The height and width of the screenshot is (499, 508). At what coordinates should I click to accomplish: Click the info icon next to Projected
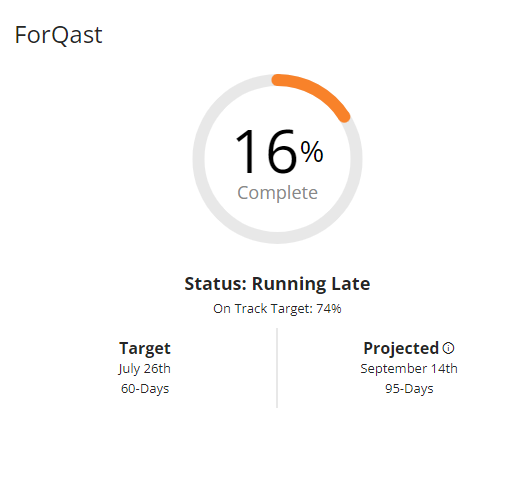point(448,348)
